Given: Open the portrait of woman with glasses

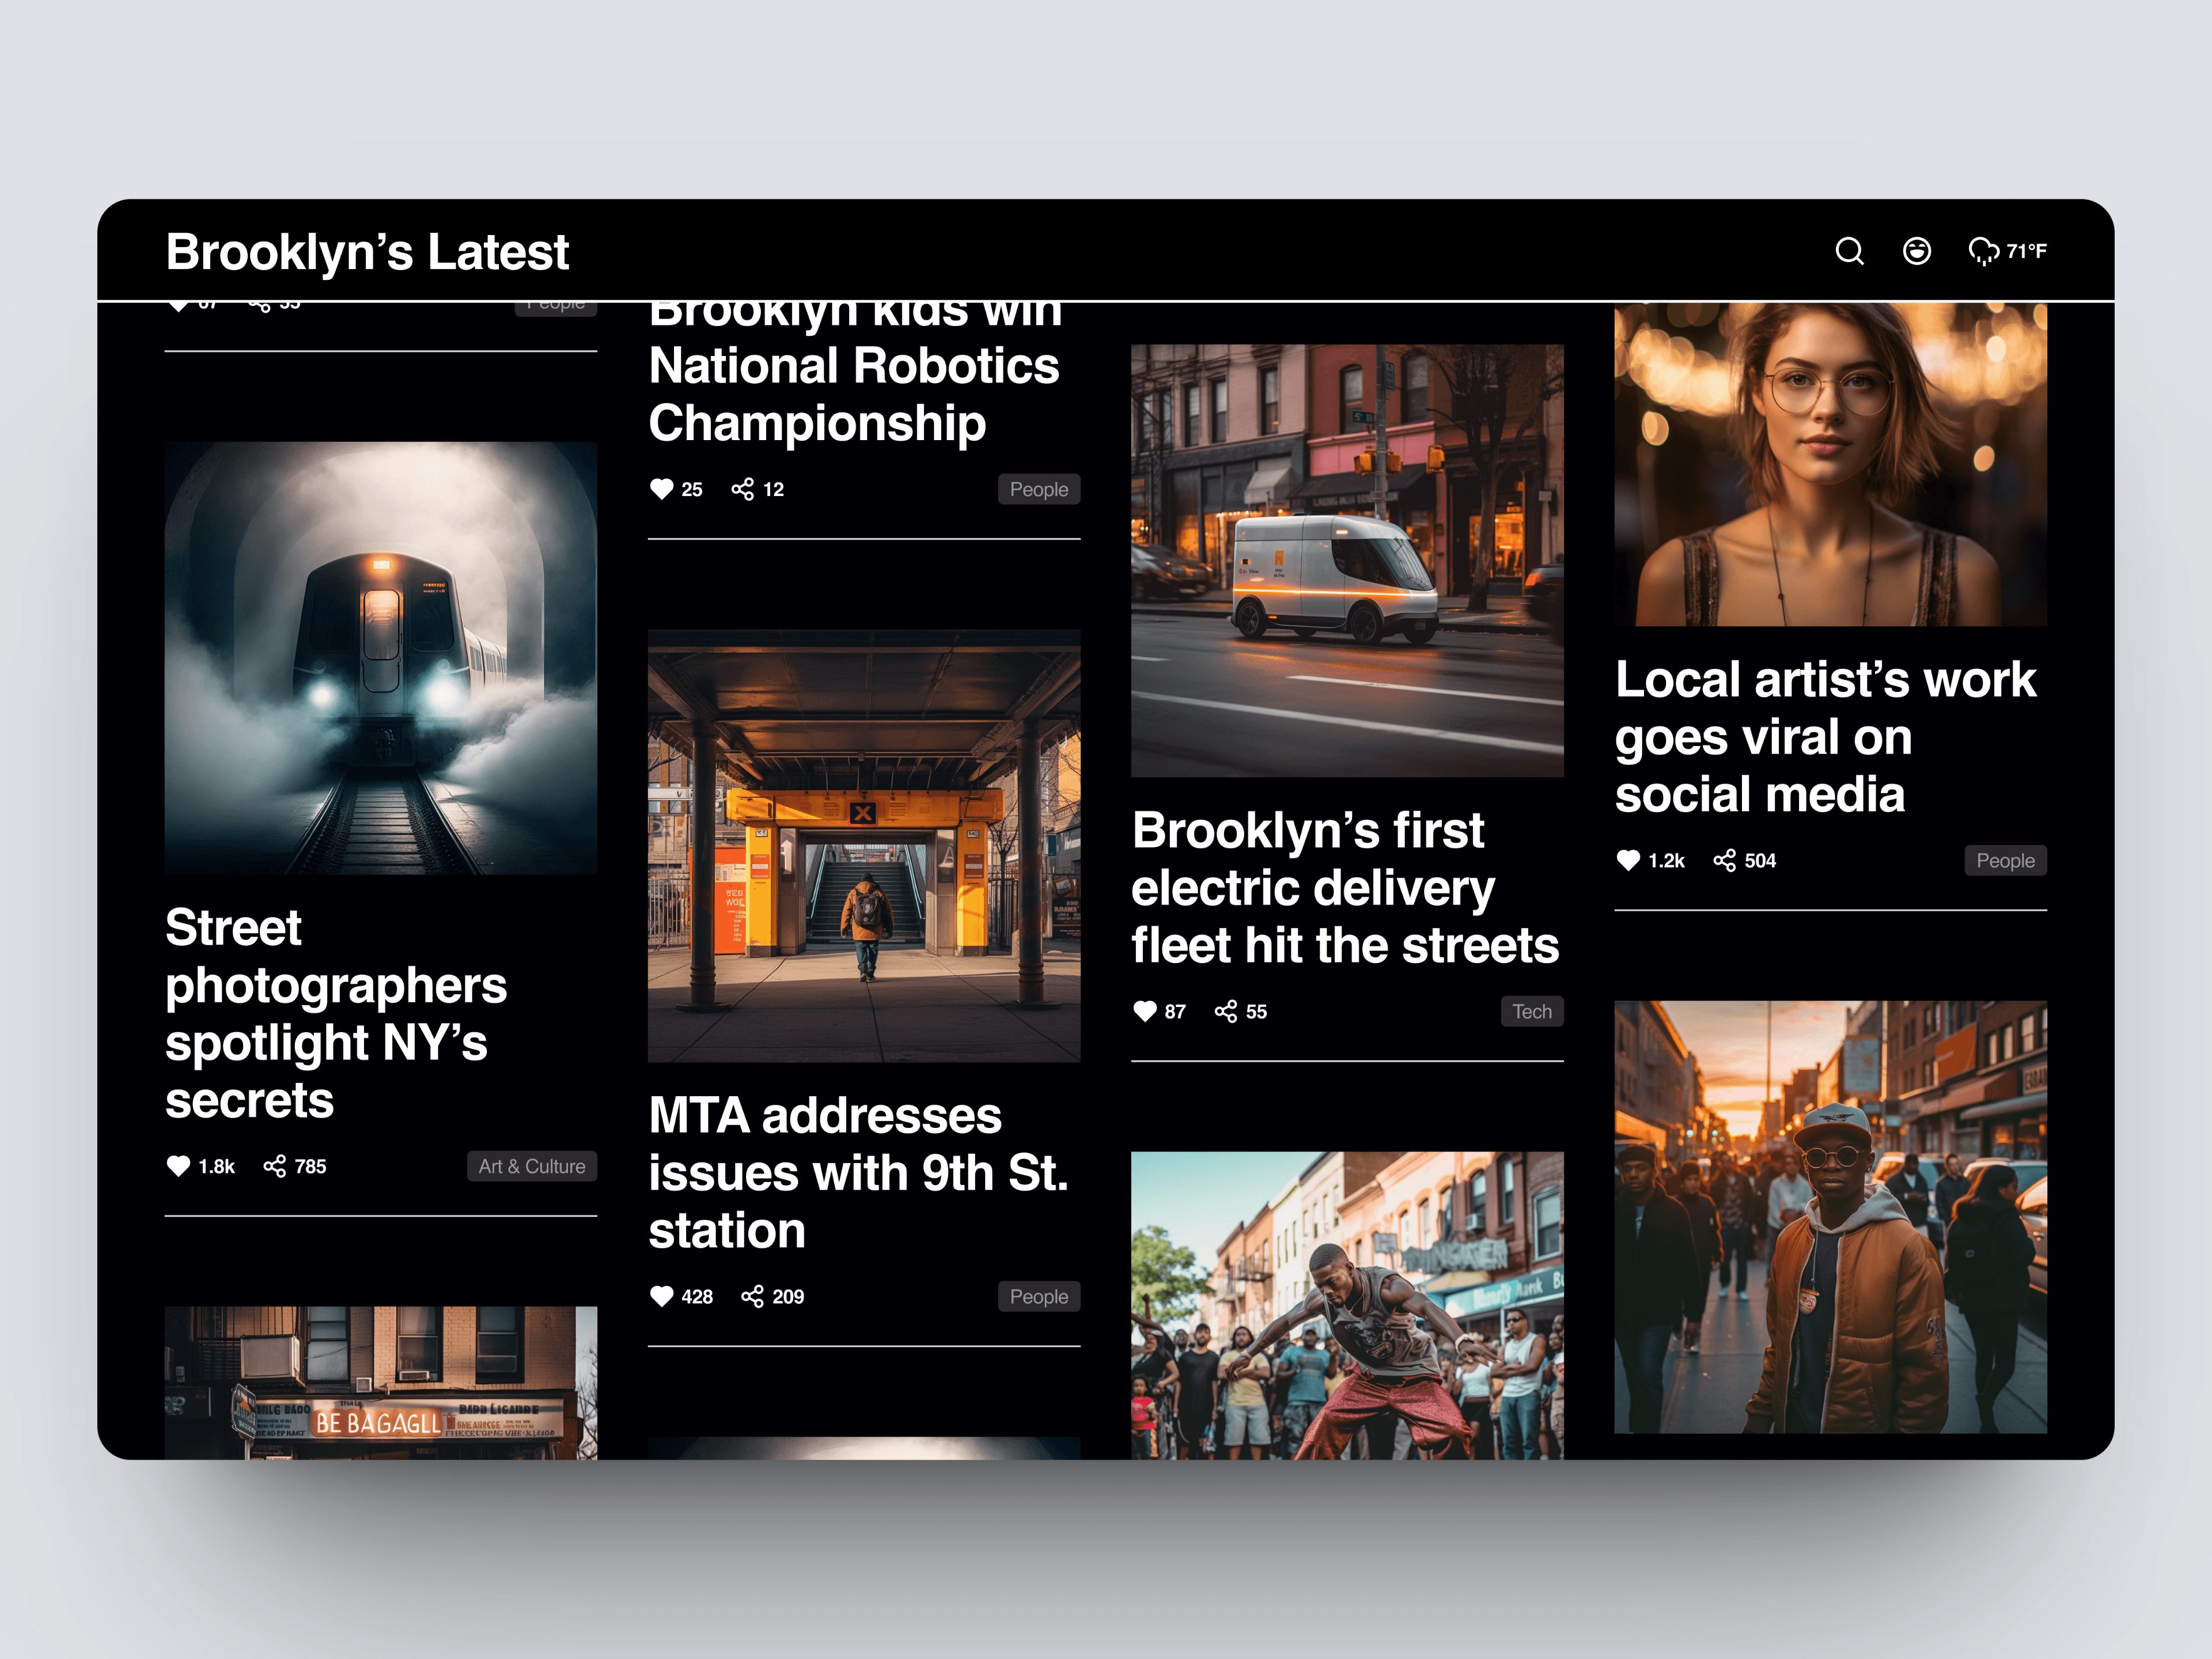Looking at the screenshot, I should click(x=1831, y=465).
